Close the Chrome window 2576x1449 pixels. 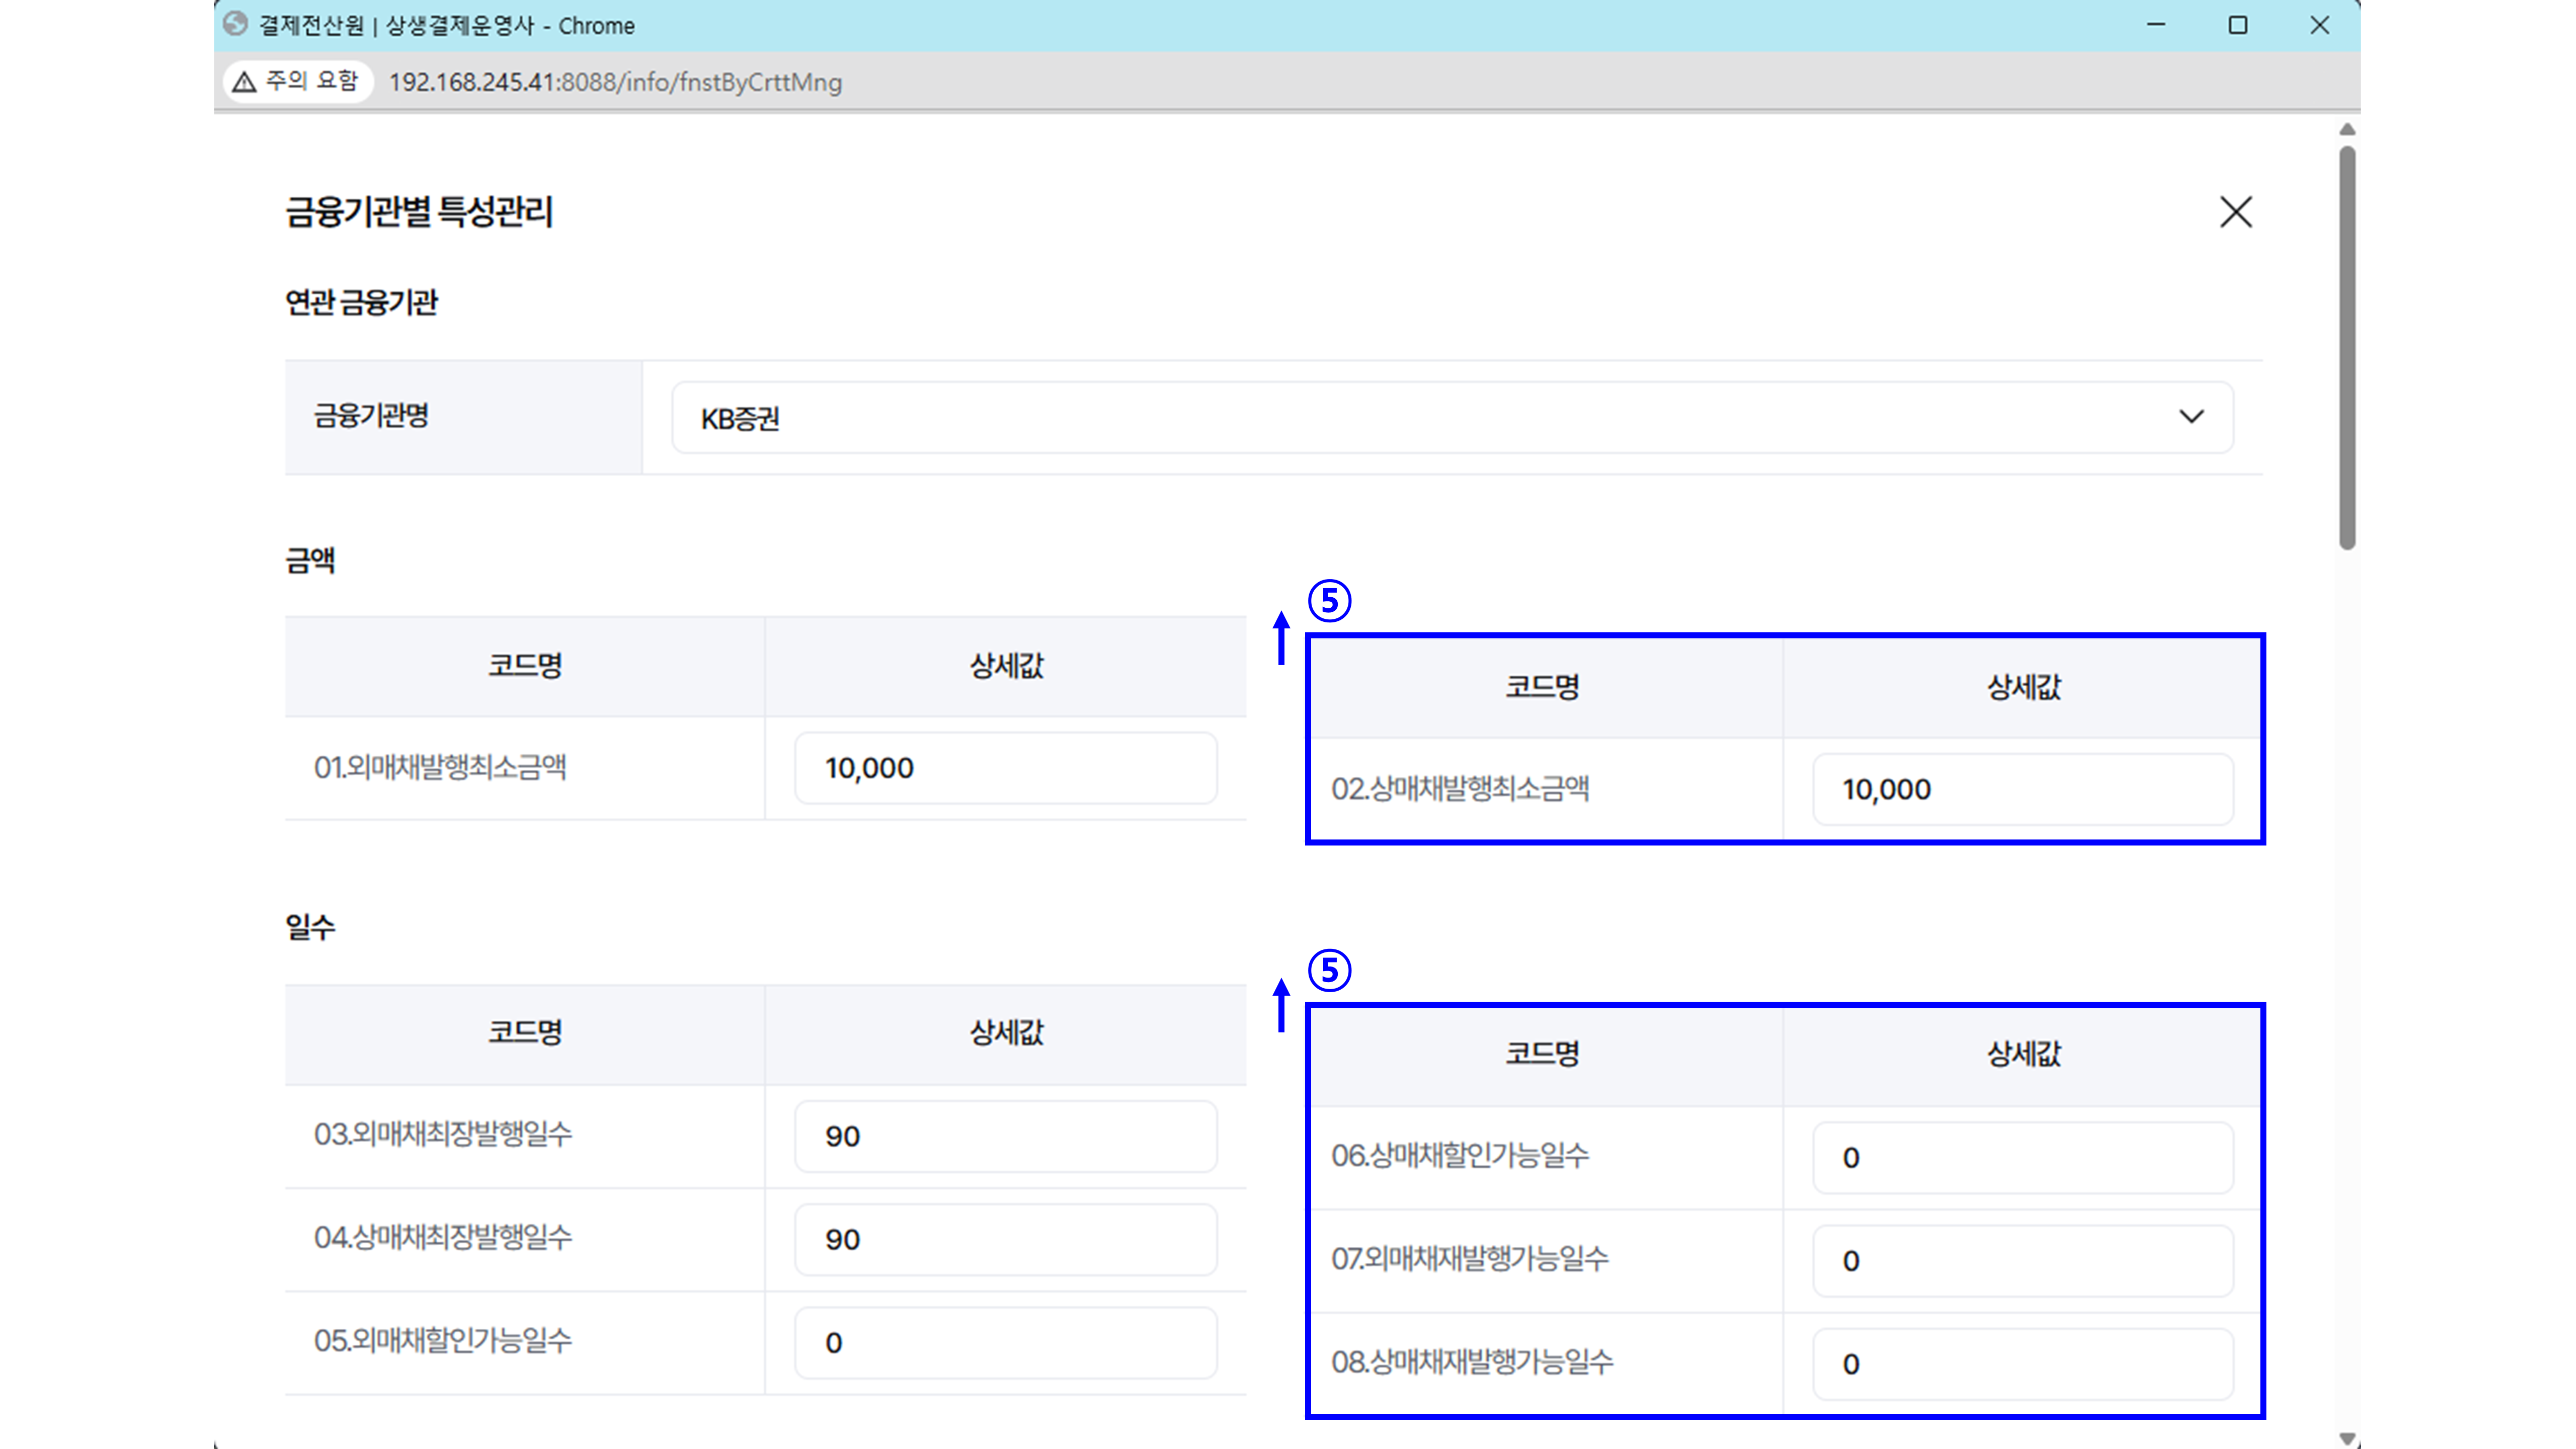click(x=2320, y=25)
